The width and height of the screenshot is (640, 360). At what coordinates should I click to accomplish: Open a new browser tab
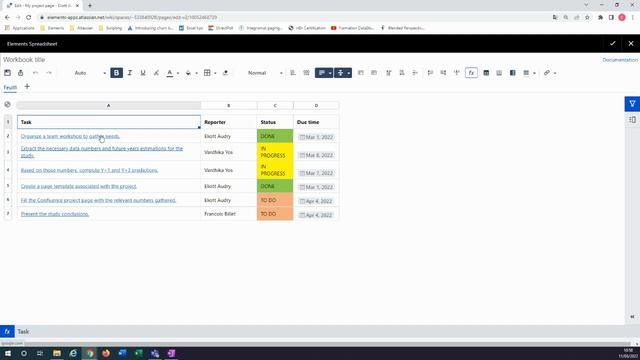[90, 6]
